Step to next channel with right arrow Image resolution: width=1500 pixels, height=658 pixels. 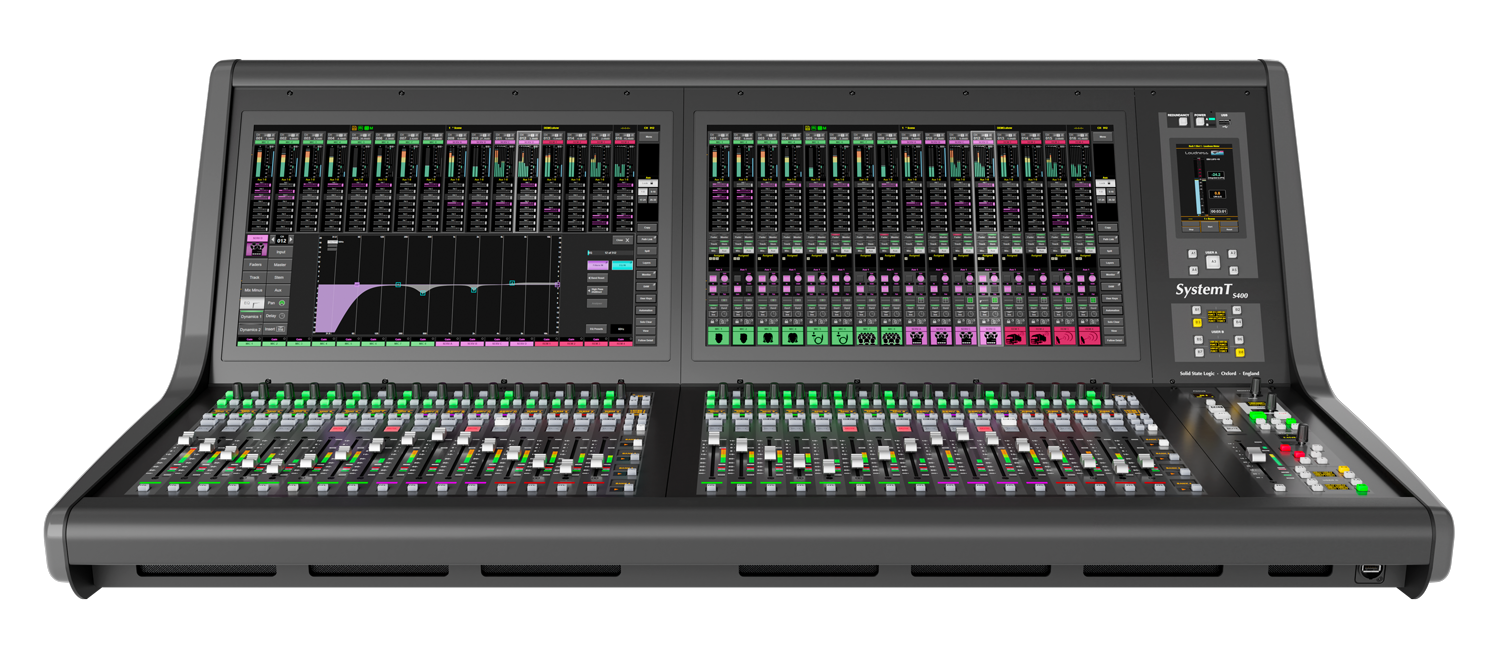(292, 240)
